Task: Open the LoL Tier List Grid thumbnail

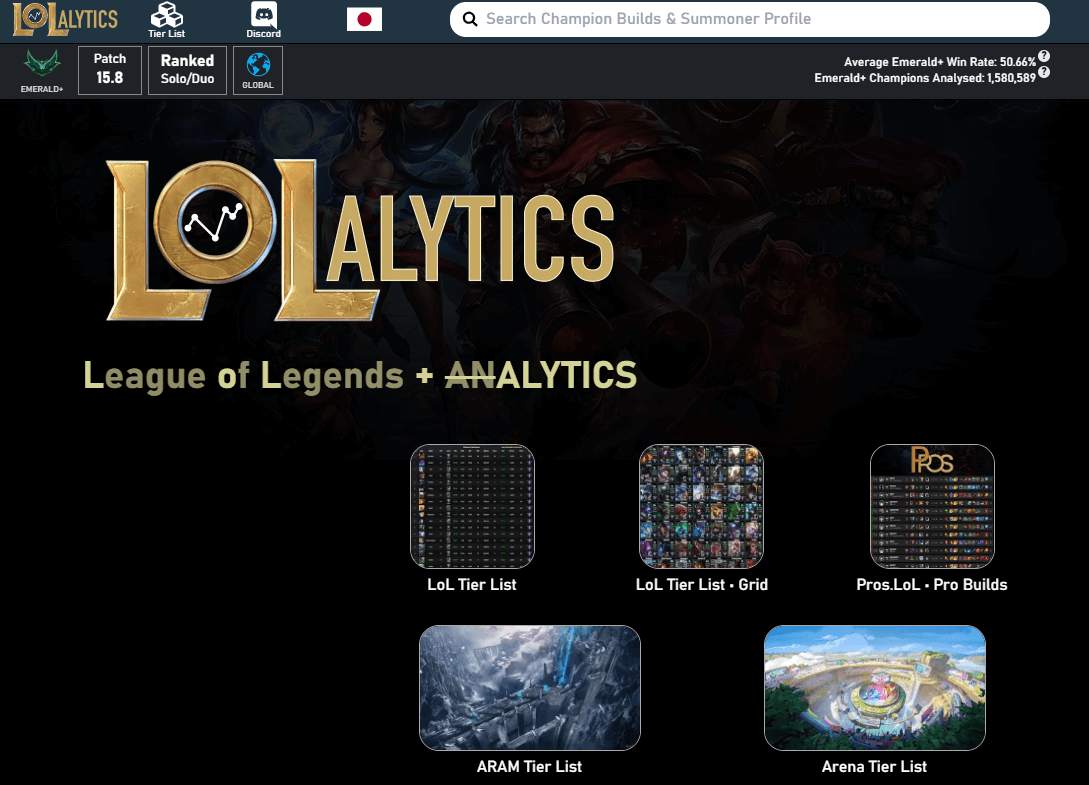Action: point(701,506)
